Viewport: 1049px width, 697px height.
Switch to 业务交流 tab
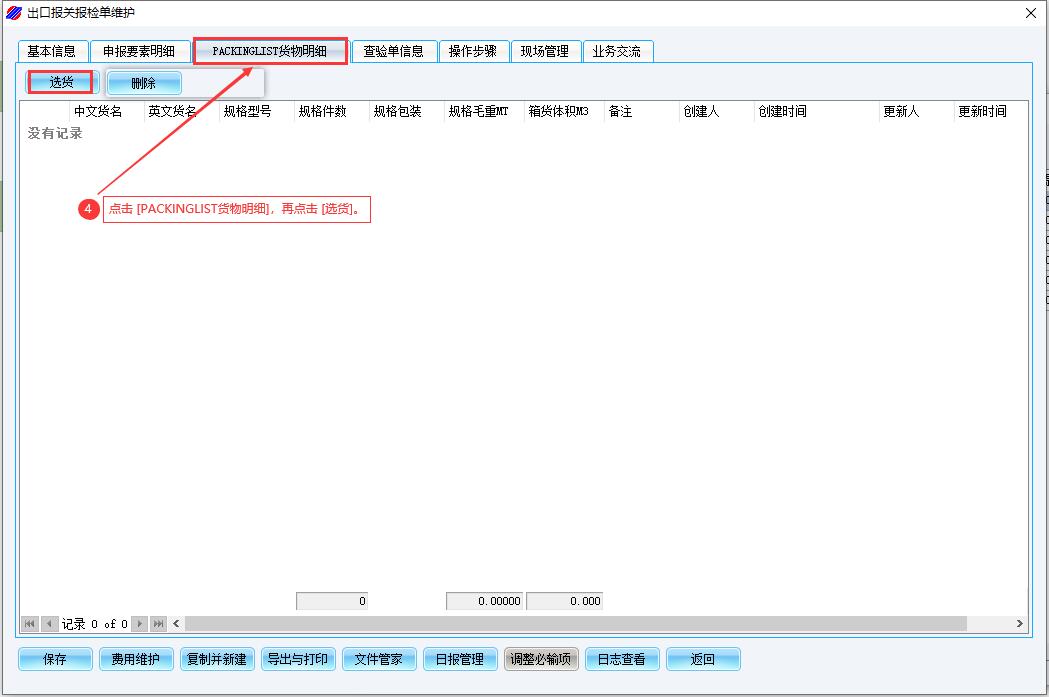[x=617, y=51]
